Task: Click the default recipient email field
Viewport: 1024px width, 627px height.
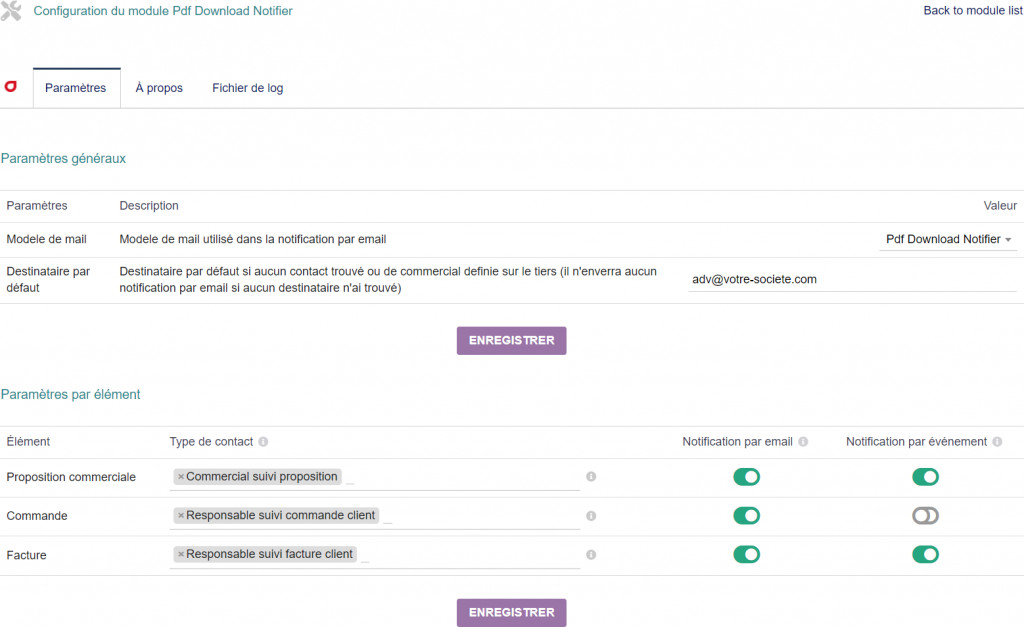Action: pyautogui.click(x=850, y=280)
